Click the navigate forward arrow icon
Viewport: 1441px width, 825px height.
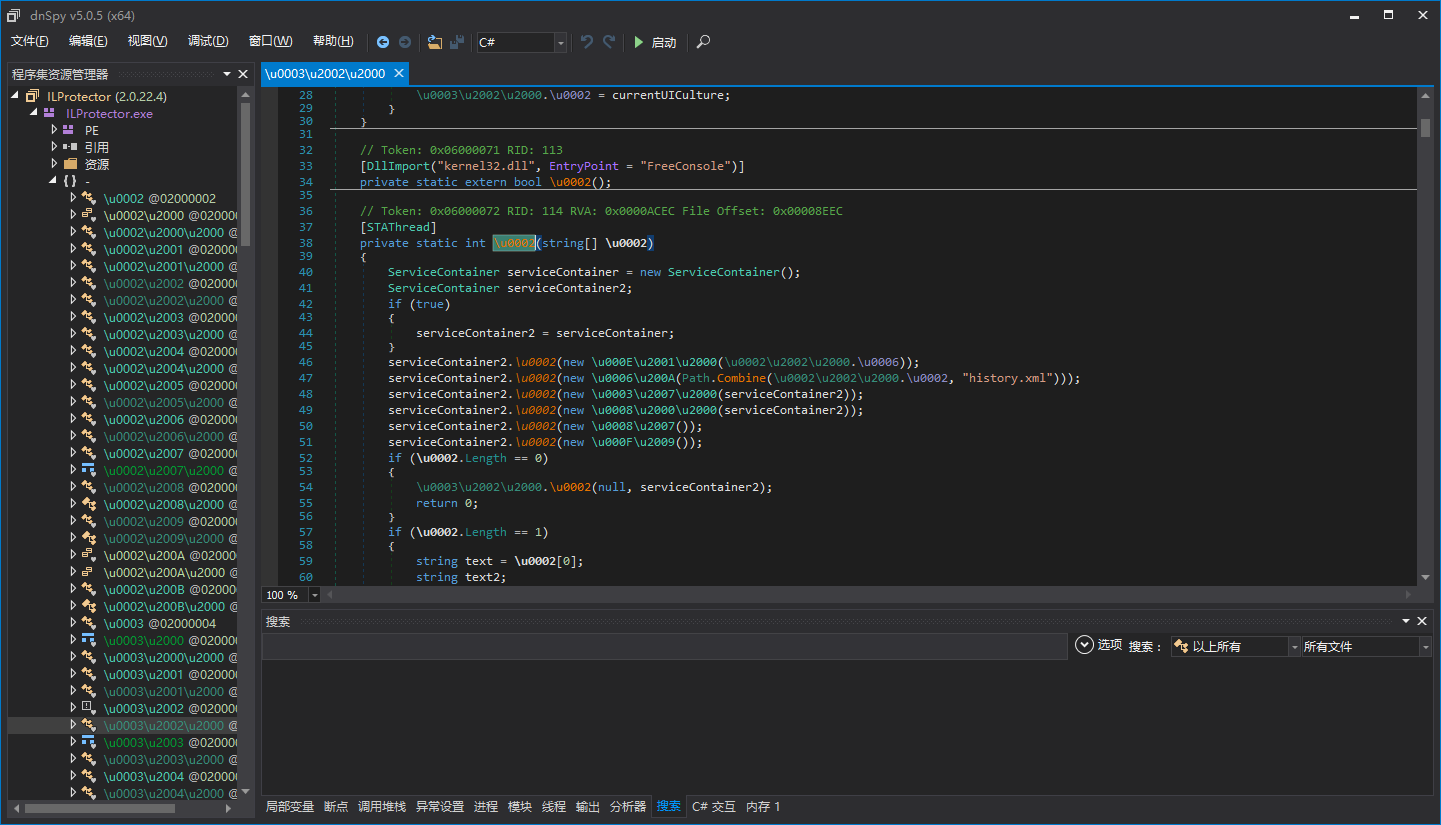[405, 42]
